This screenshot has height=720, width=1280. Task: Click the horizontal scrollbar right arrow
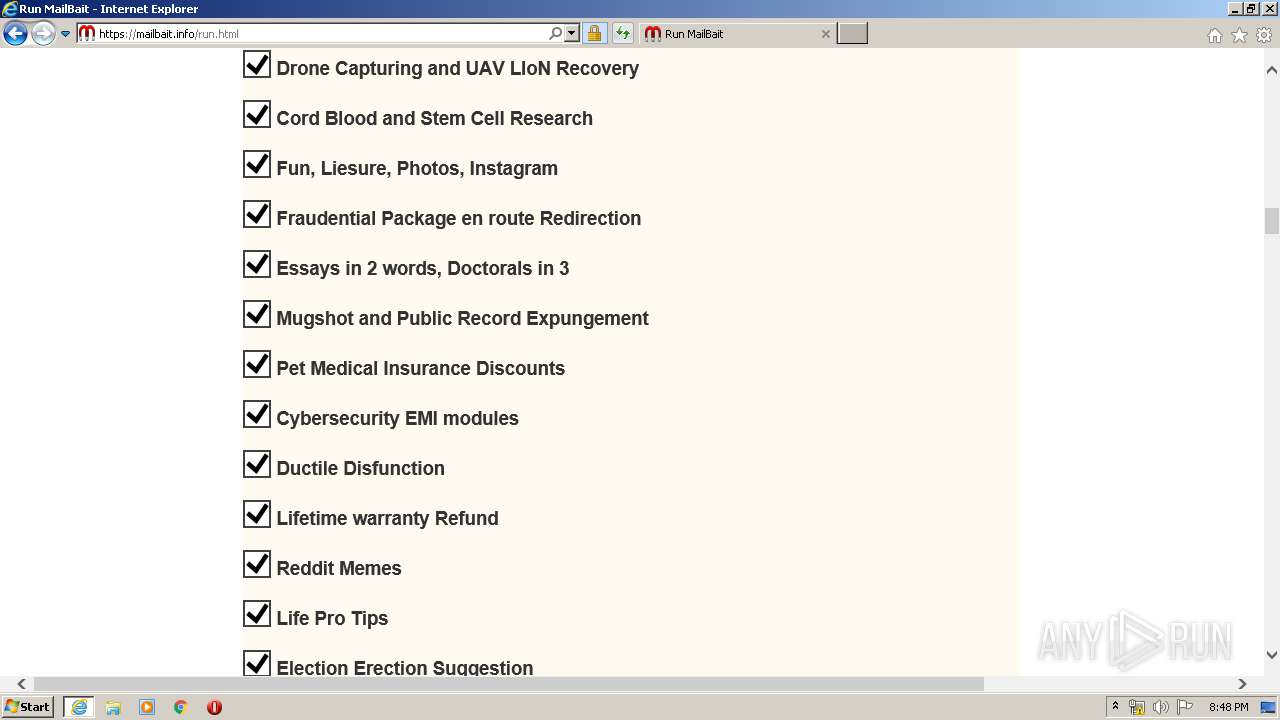coord(1242,684)
